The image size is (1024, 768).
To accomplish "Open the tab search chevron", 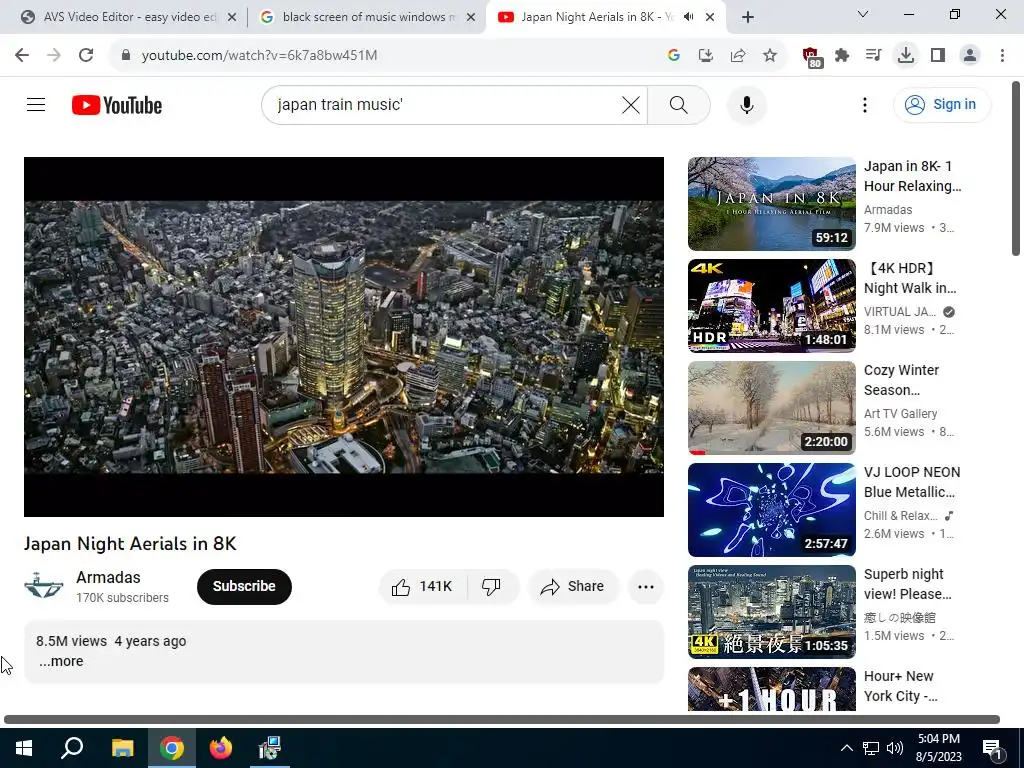I will [863, 14].
